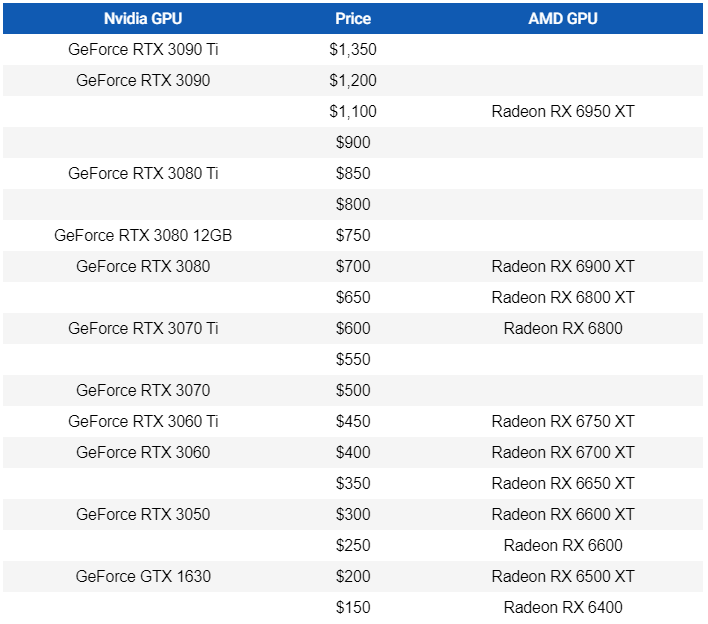Click the $250 price cell

(x=353, y=545)
